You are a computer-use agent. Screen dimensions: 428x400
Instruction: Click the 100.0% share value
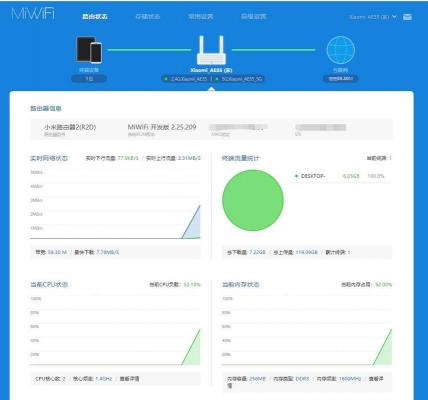tap(376, 176)
